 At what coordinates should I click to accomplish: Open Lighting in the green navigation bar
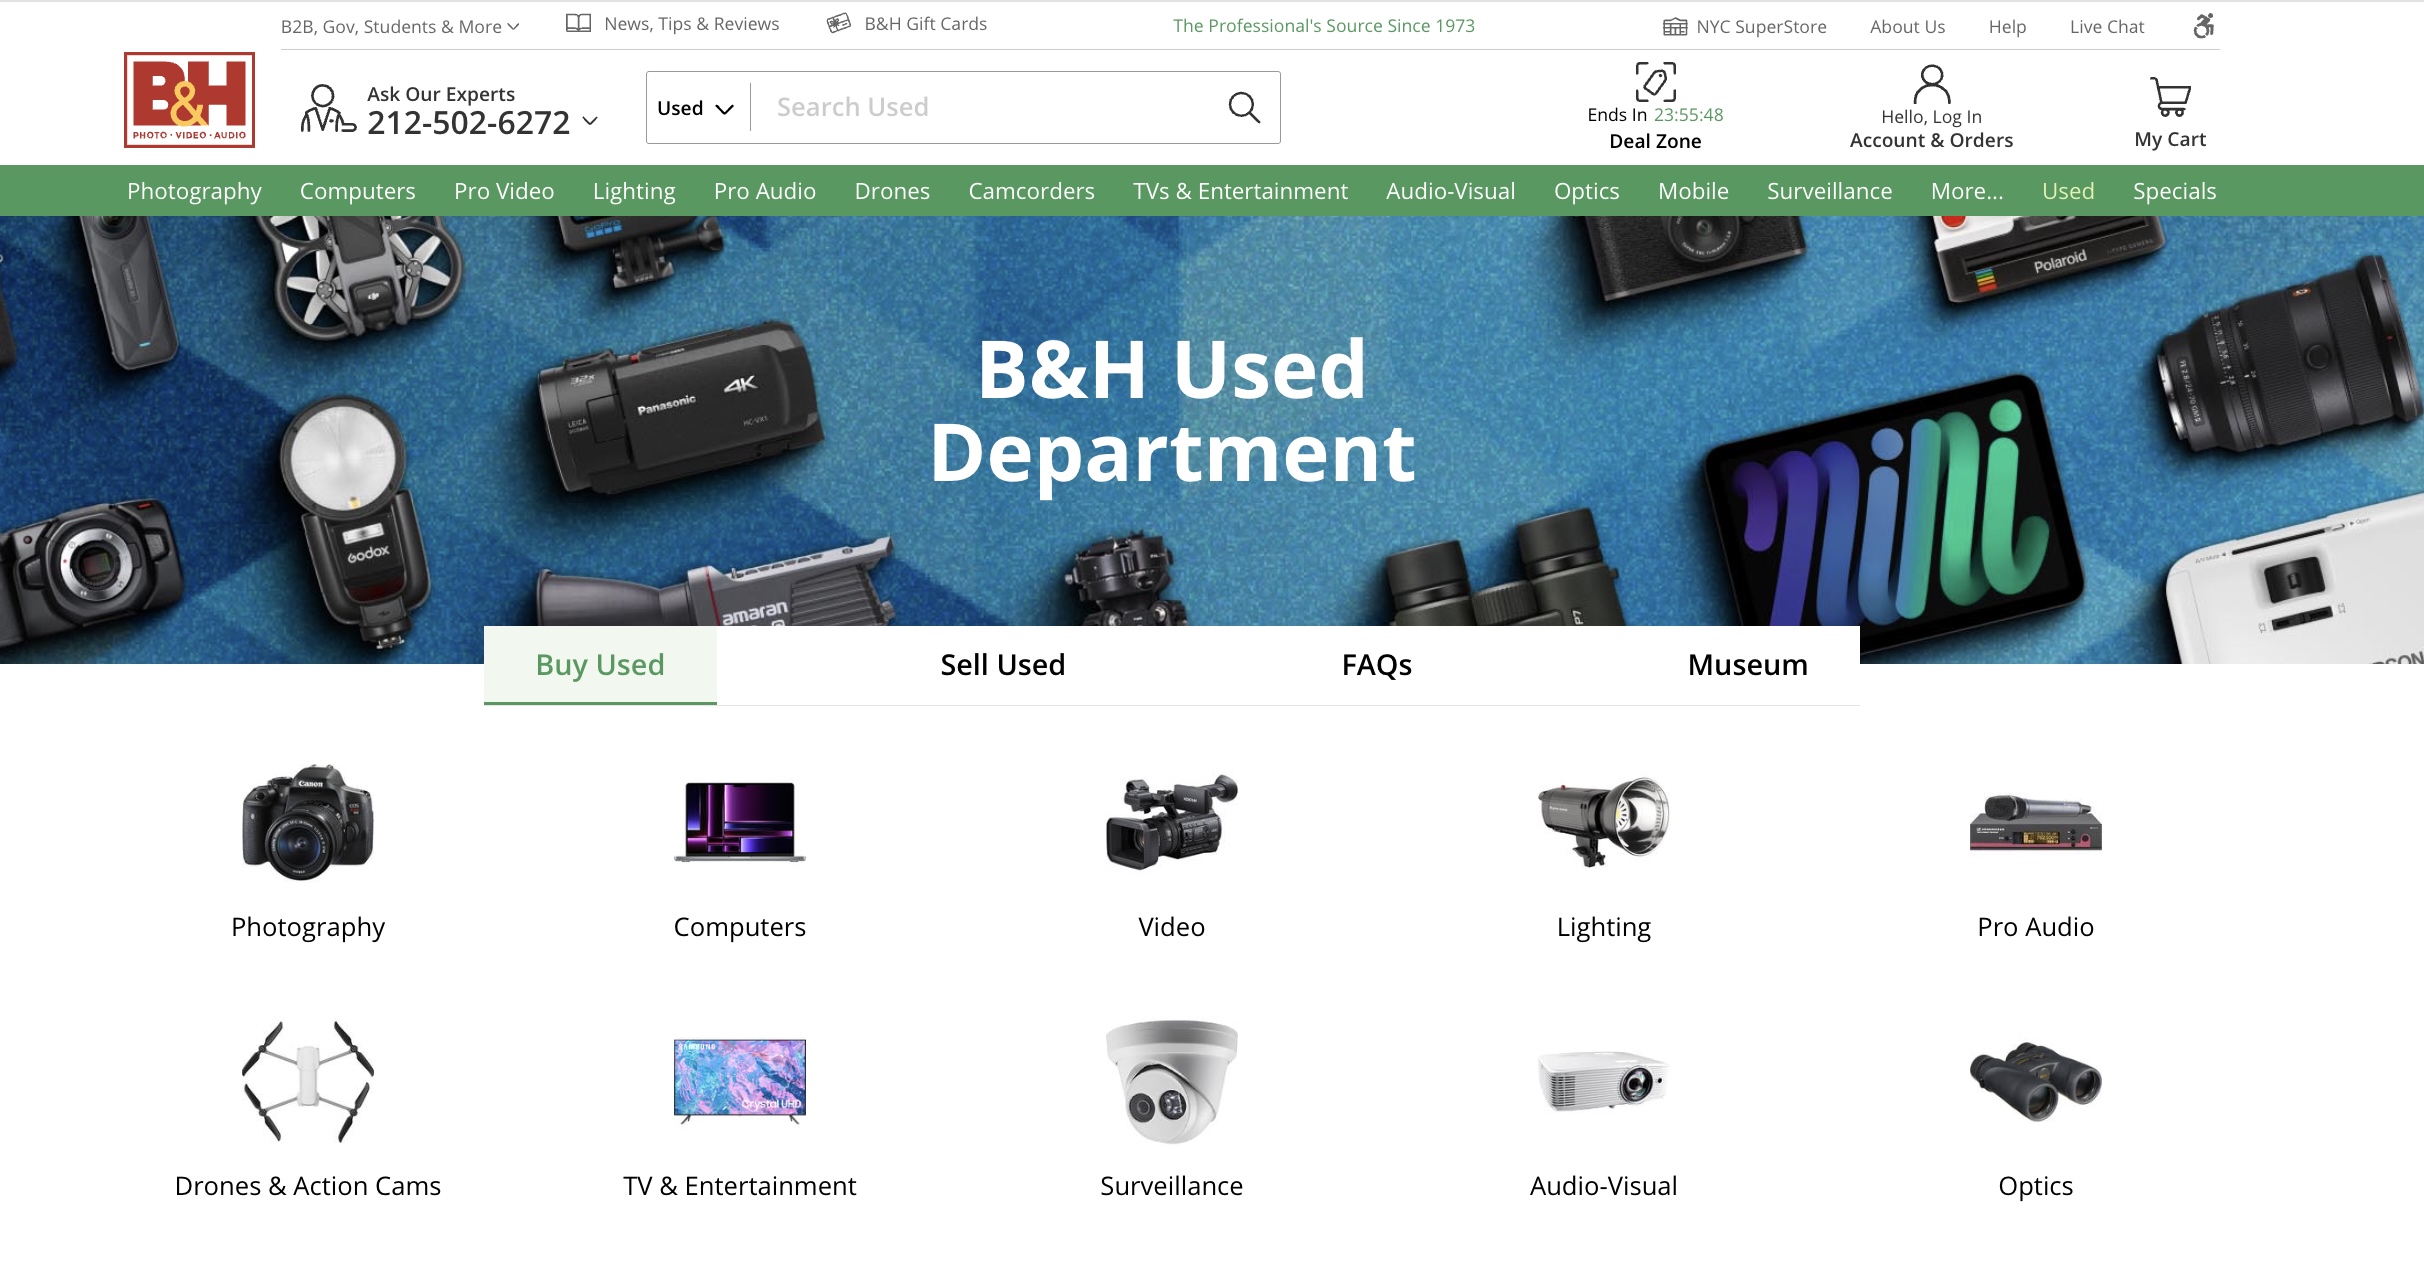(634, 191)
